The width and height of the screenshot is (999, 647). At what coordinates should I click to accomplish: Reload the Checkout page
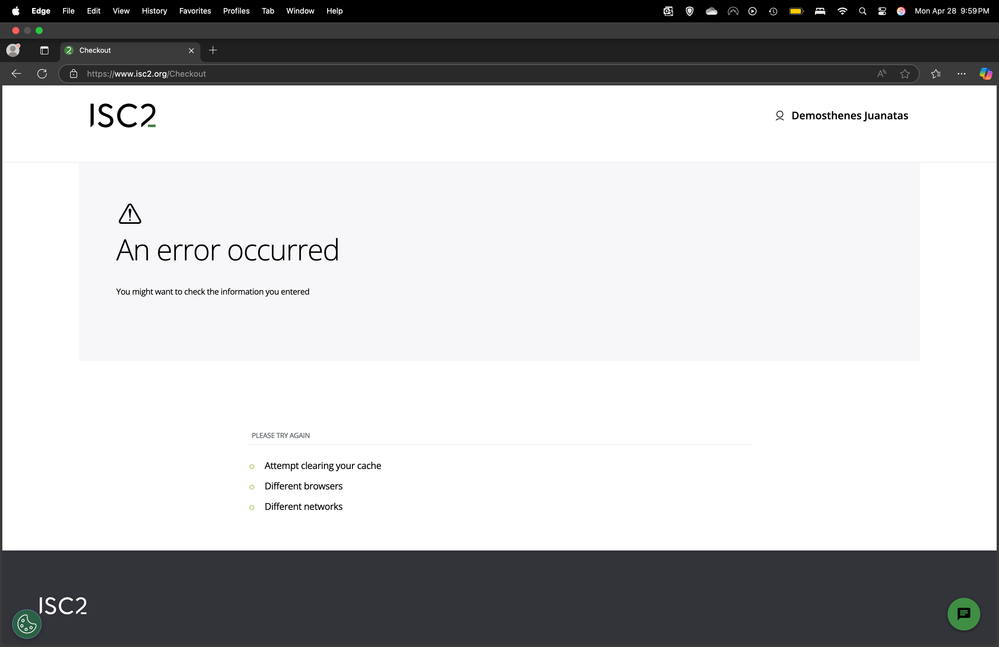(x=42, y=73)
